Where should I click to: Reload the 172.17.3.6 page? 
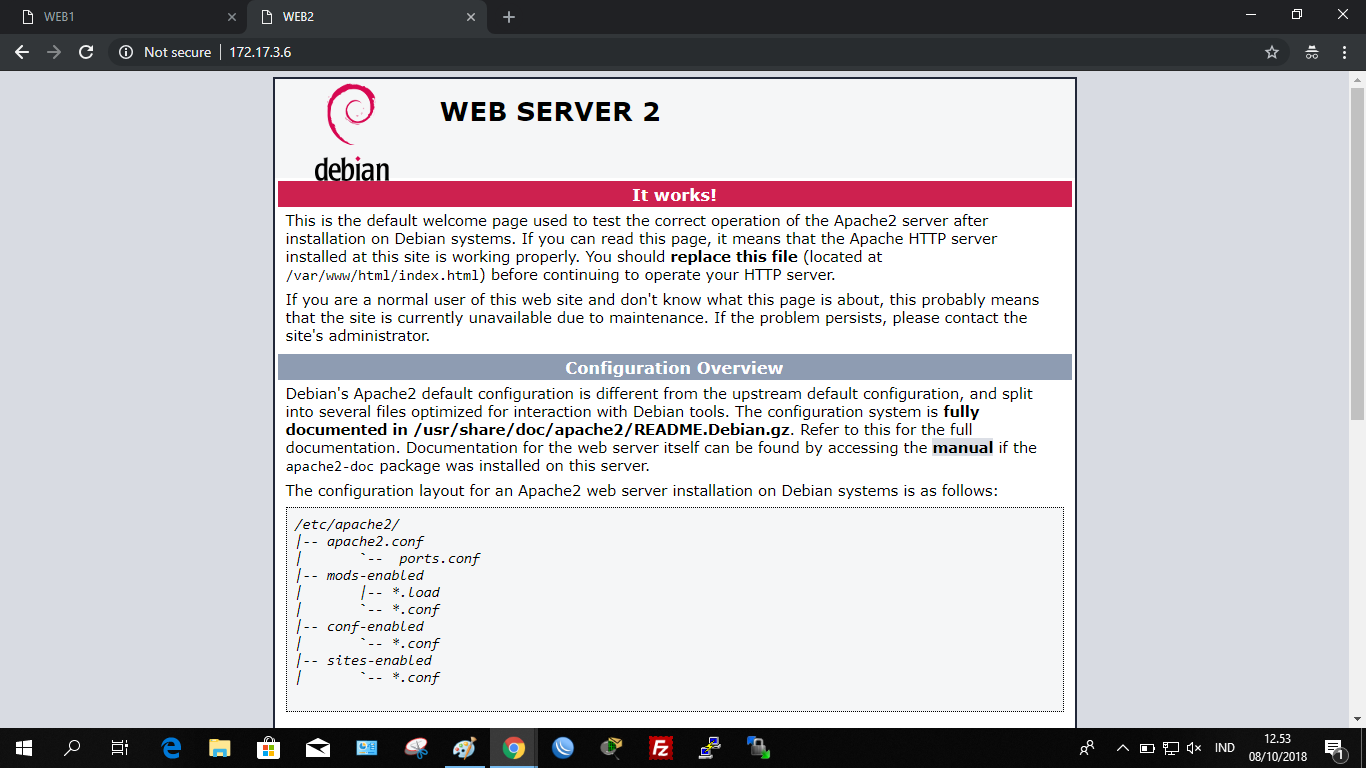click(86, 52)
